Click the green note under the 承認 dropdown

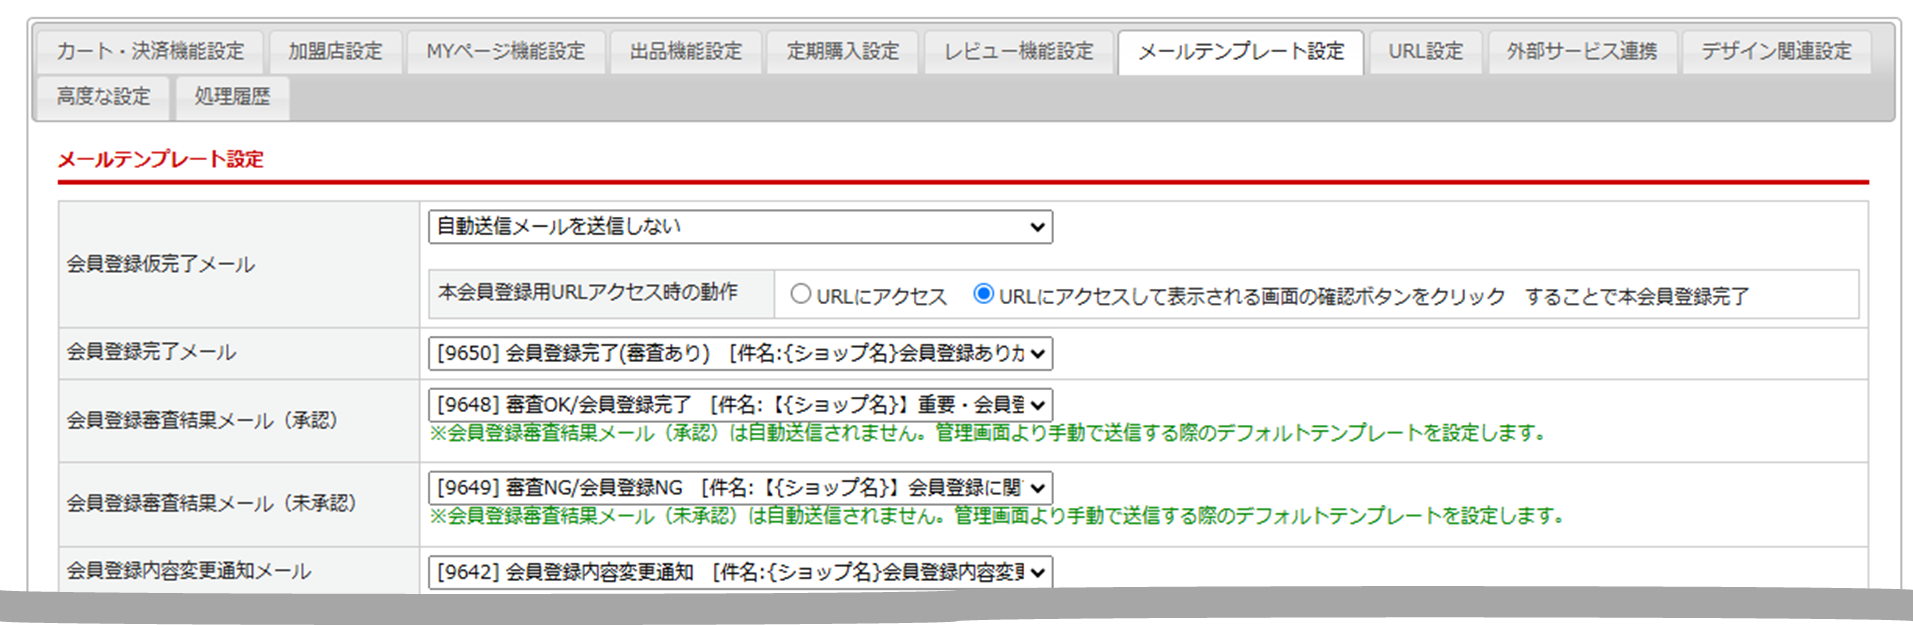pos(988,433)
